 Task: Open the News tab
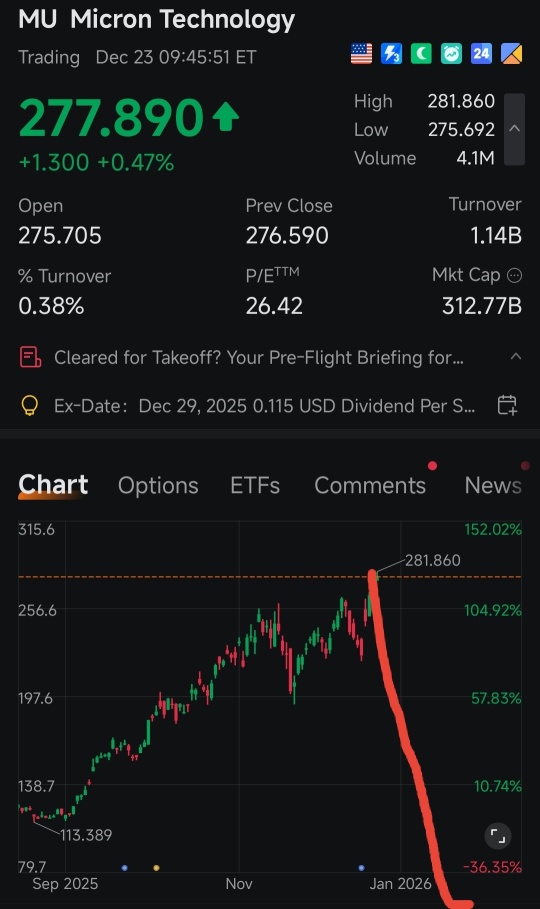493,485
